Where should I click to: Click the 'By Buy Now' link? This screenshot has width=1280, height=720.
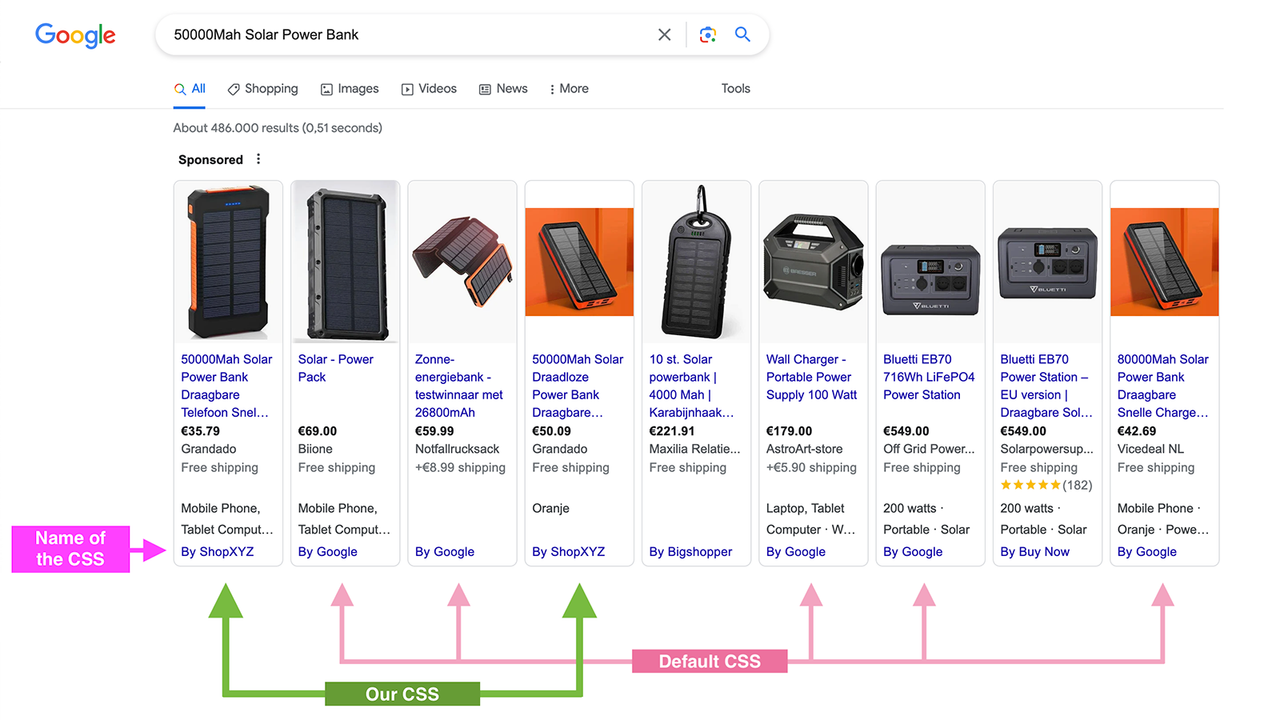(x=1035, y=552)
